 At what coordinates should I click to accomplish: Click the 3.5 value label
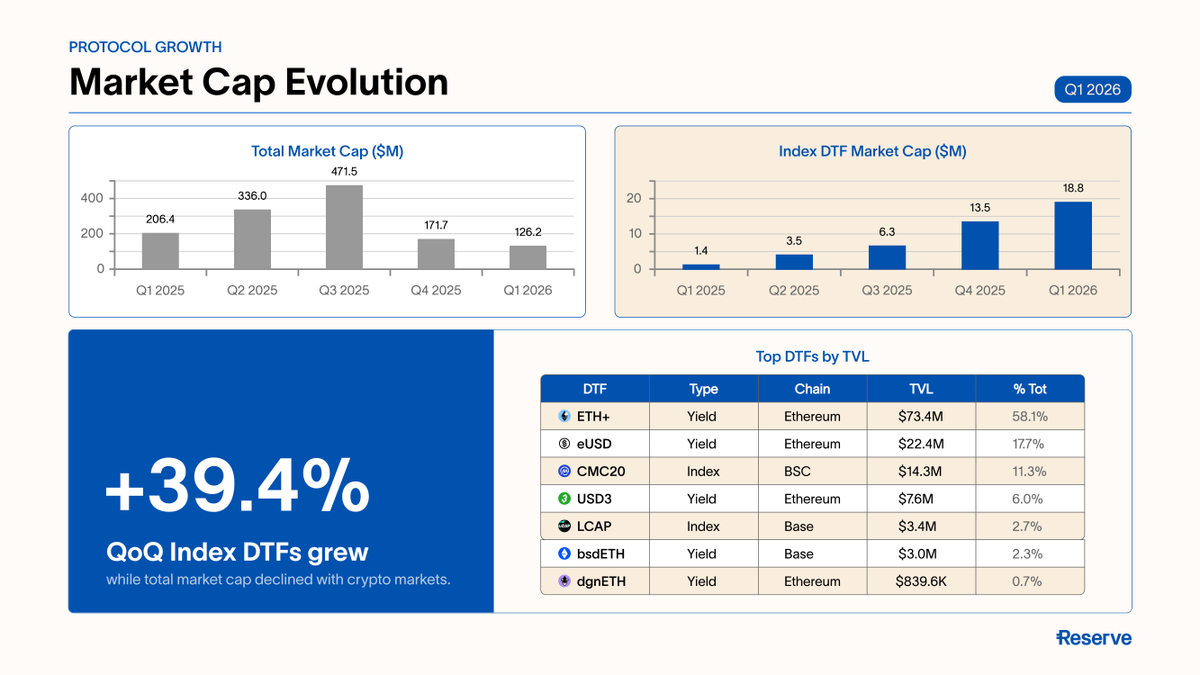click(x=794, y=241)
